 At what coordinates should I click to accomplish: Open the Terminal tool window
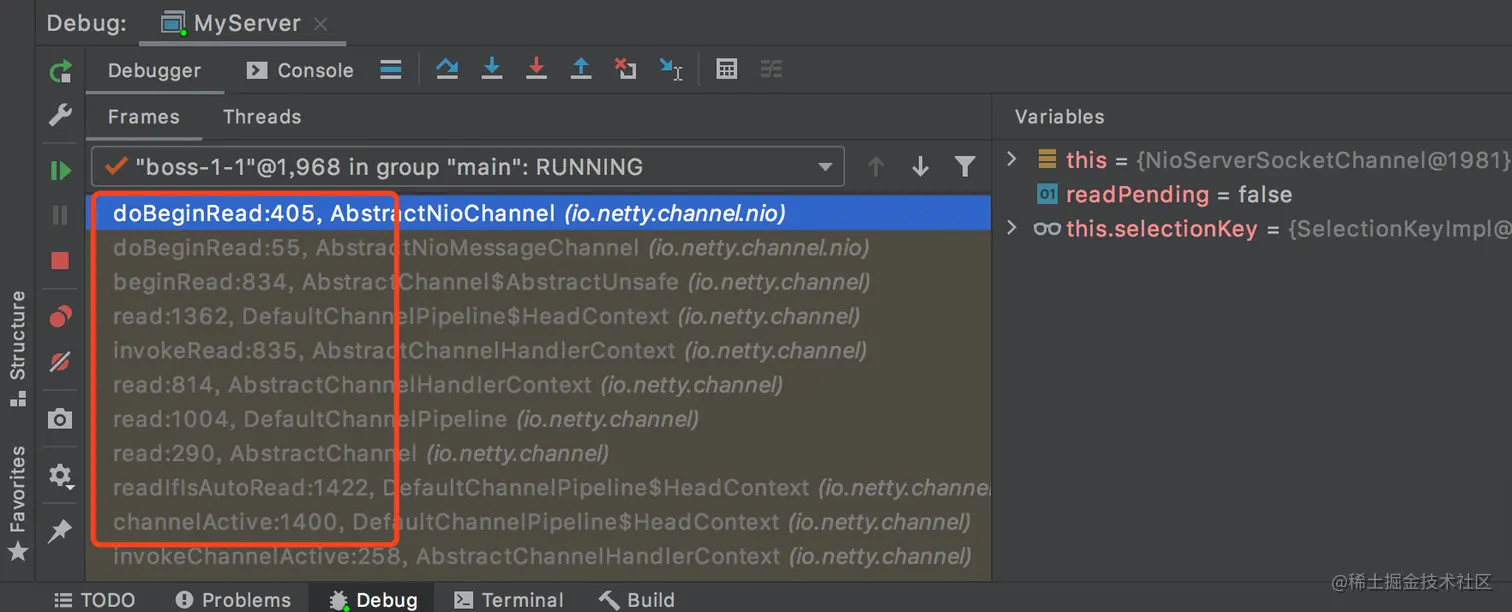click(x=509, y=600)
